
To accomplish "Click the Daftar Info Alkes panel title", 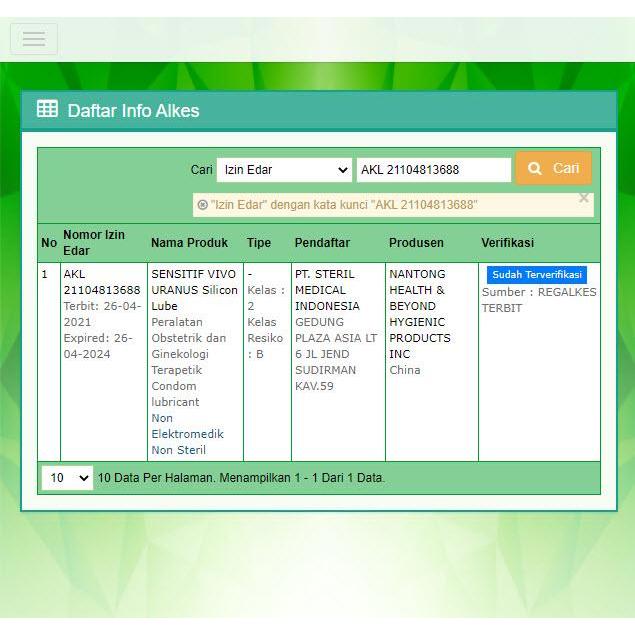I will (x=133, y=110).
